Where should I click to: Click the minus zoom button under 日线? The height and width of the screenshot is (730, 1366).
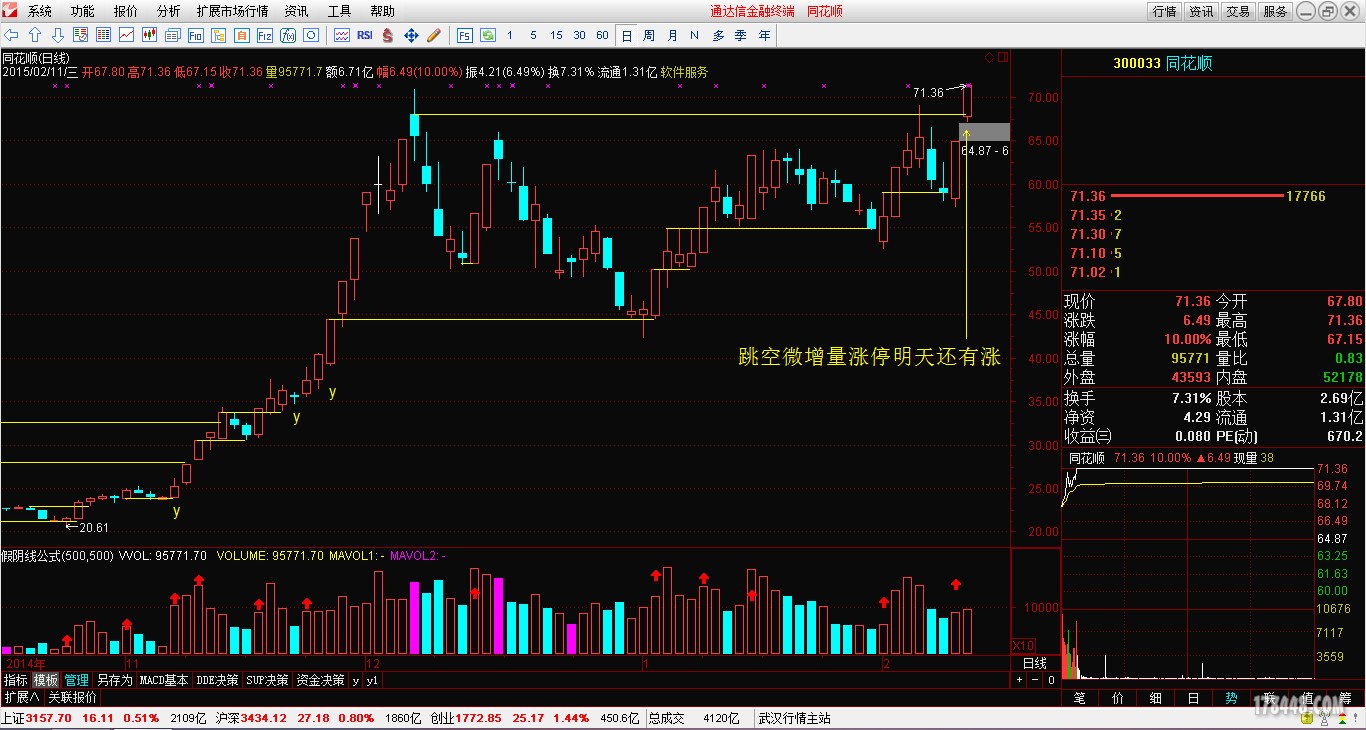coord(1035,680)
